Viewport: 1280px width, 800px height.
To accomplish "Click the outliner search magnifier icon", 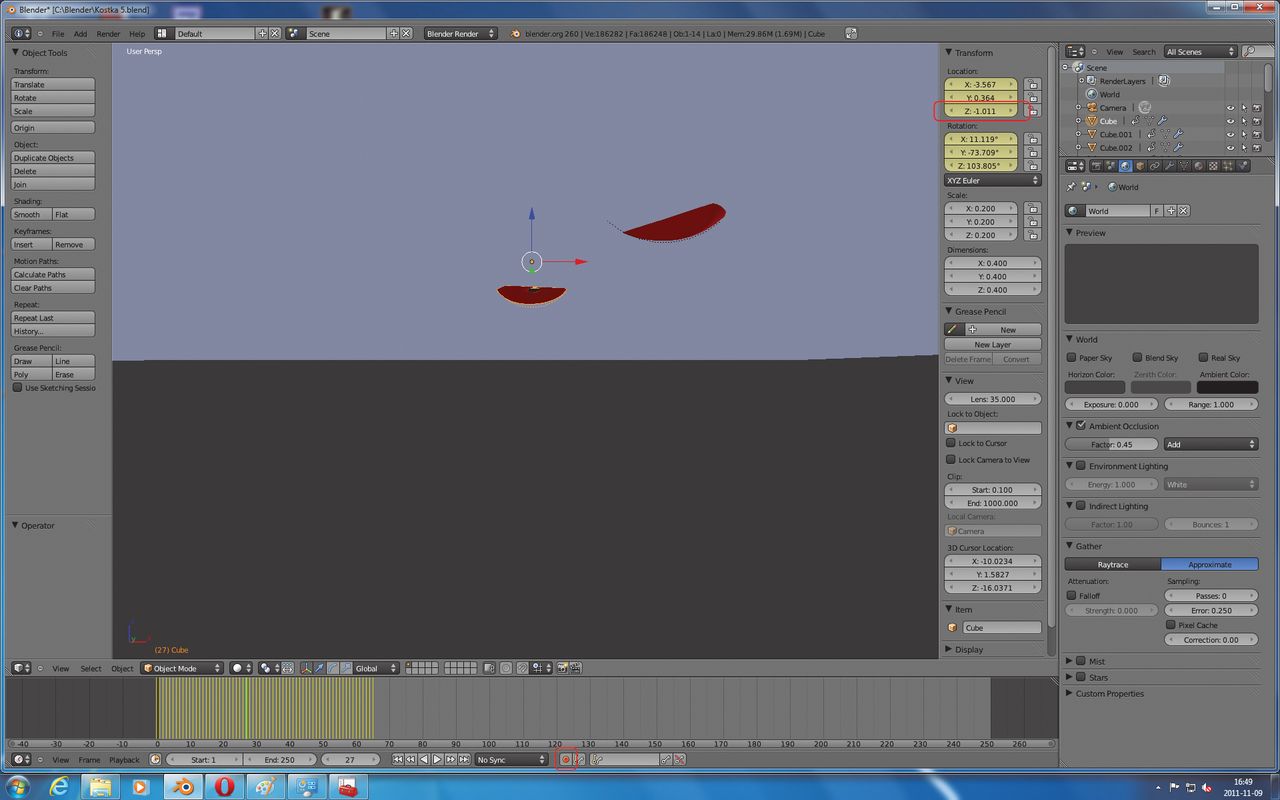I will (x=1248, y=52).
